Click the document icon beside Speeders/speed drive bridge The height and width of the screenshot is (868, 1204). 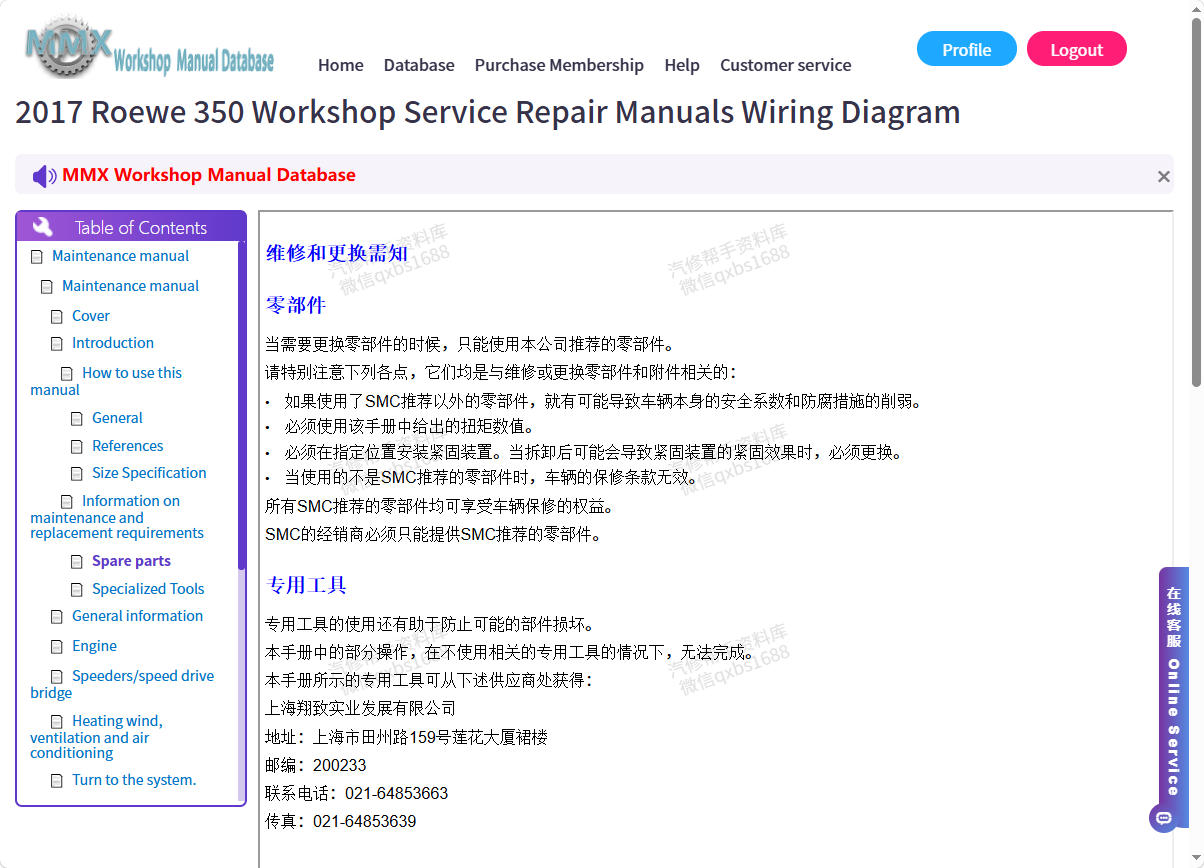click(x=57, y=677)
